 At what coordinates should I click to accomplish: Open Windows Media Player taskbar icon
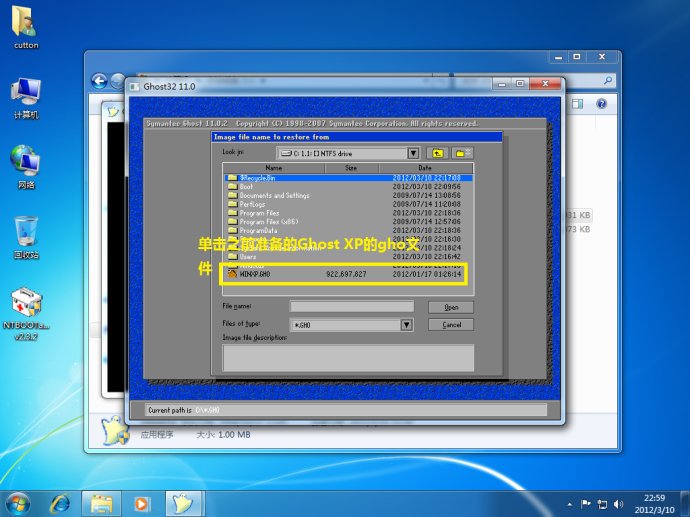coord(142,503)
